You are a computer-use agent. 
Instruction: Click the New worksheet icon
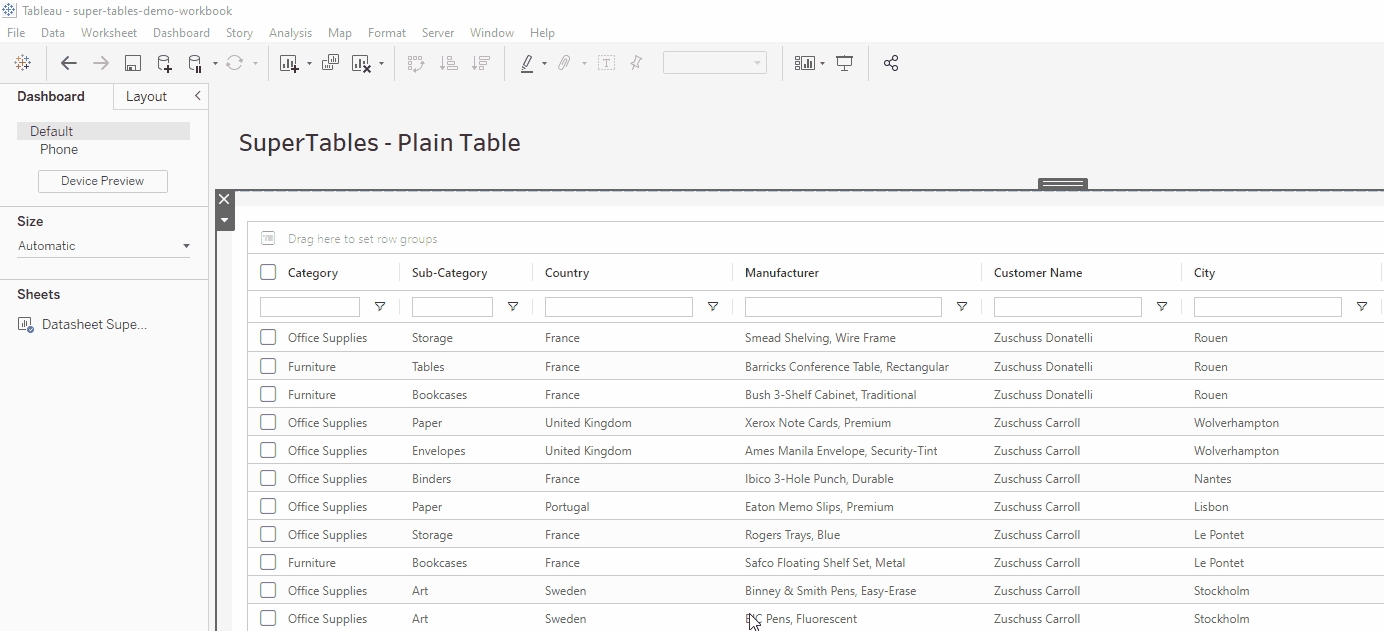(289, 63)
